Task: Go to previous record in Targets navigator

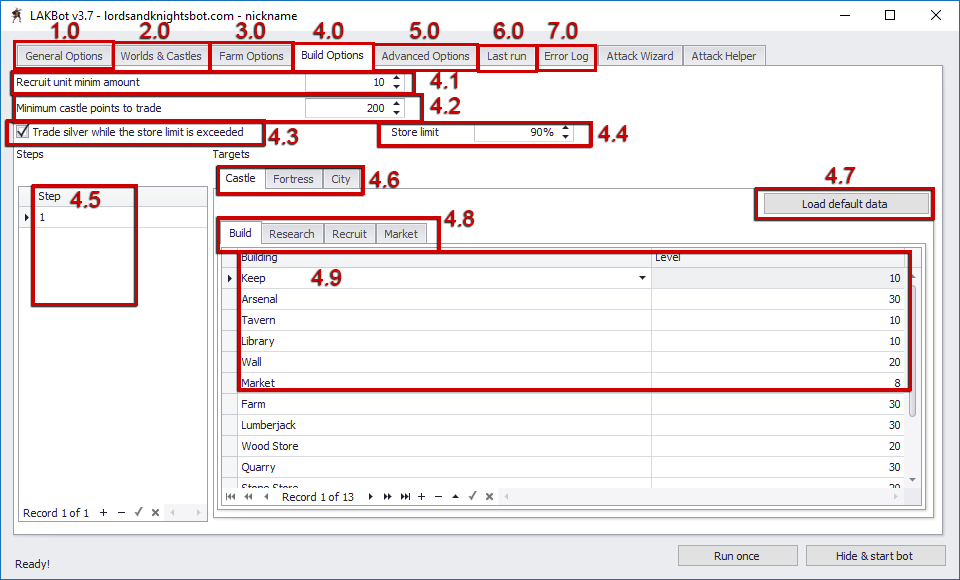Action: pos(266,497)
